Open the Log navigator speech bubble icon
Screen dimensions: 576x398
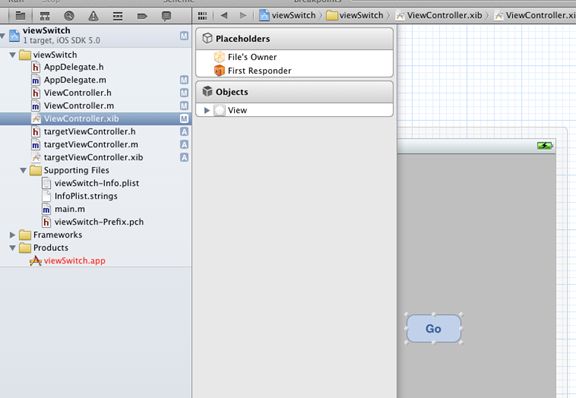pyautogui.click(x=166, y=16)
